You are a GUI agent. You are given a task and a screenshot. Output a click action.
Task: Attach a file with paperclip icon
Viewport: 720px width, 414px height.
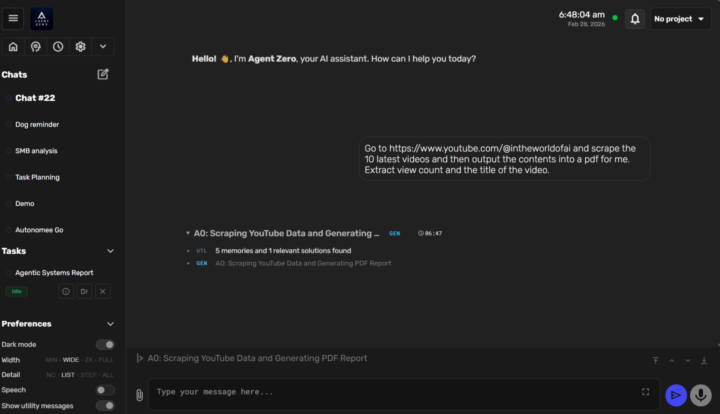pyautogui.click(x=139, y=395)
